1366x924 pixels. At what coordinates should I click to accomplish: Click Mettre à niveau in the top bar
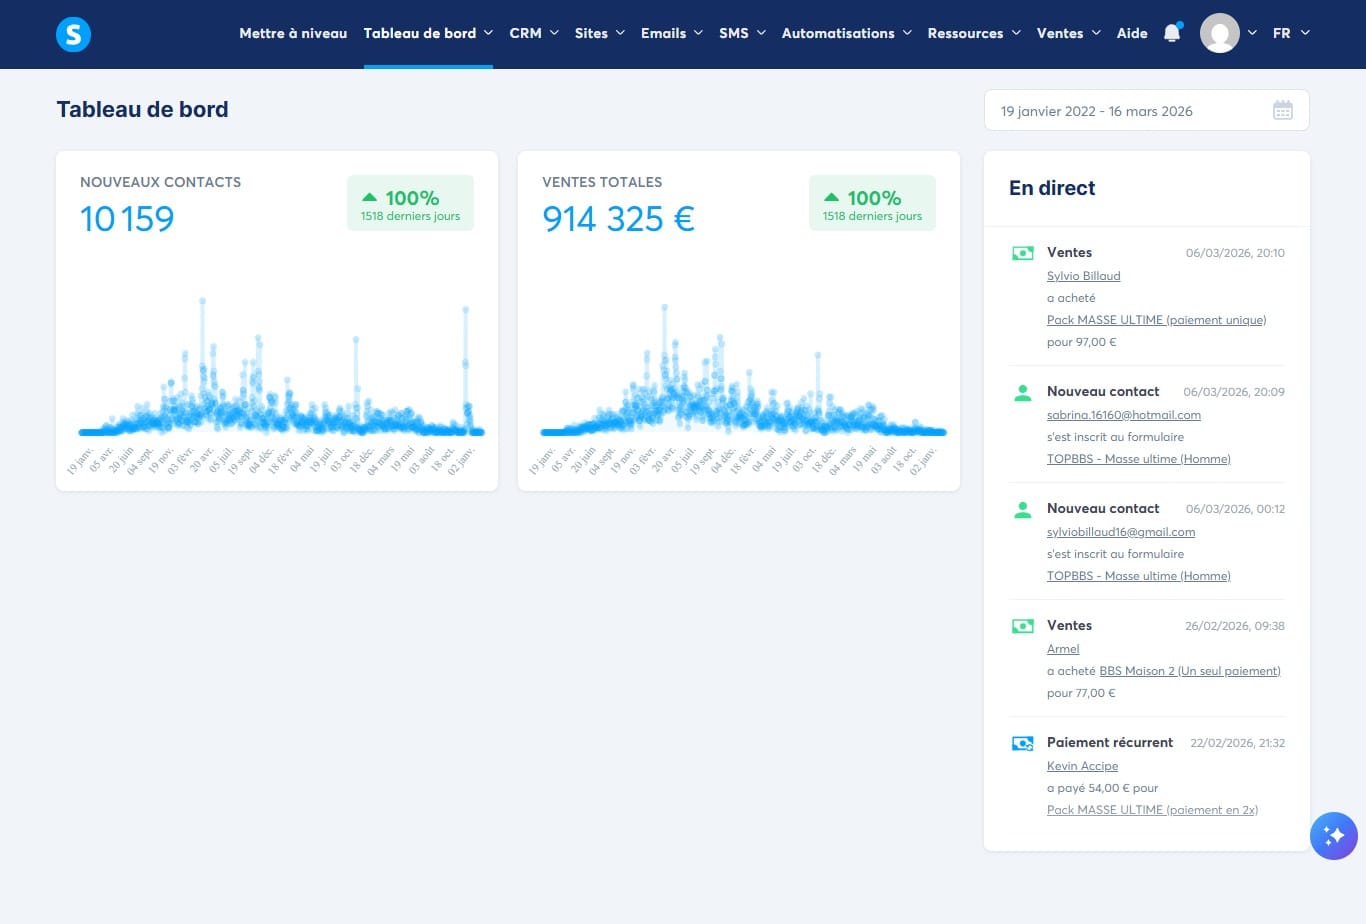pos(293,33)
